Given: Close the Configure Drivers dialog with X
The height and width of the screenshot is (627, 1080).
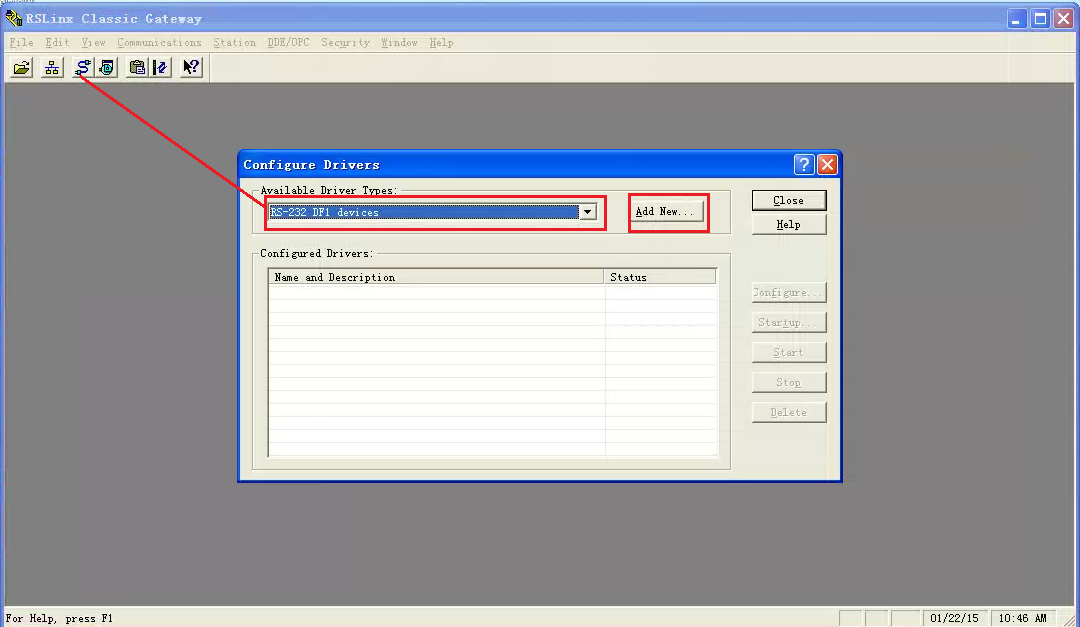Looking at the screenshot, I should click(x=827, y=165).
